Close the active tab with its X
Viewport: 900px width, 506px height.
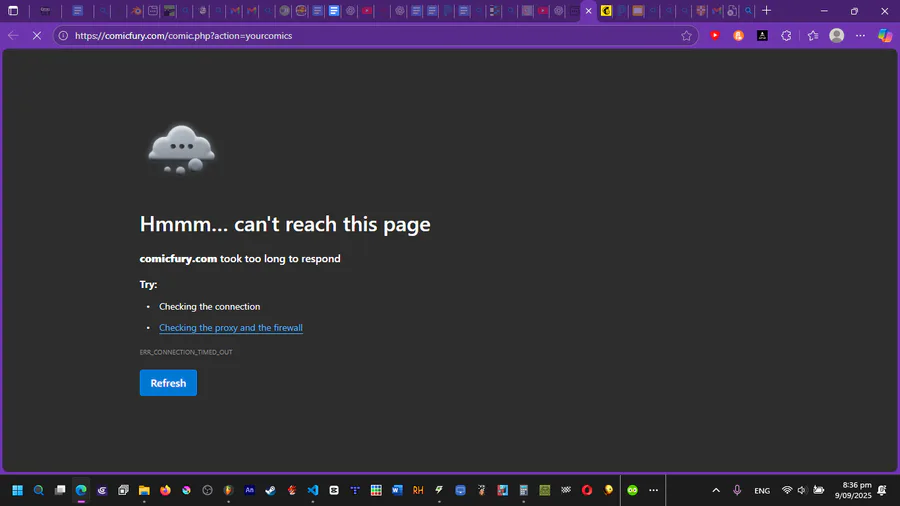pyautogui.click(x=588, y=11)
